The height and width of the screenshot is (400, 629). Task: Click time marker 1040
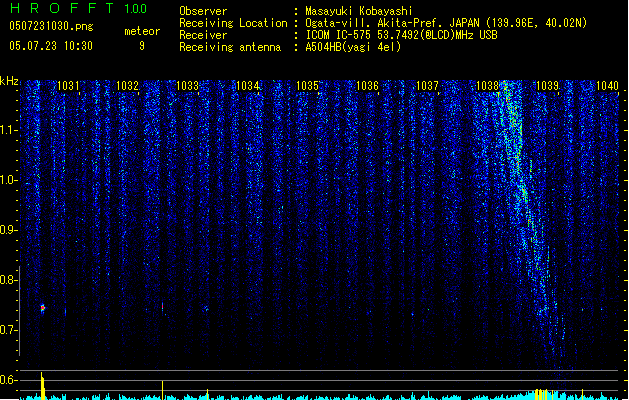[x=607, y=86]
